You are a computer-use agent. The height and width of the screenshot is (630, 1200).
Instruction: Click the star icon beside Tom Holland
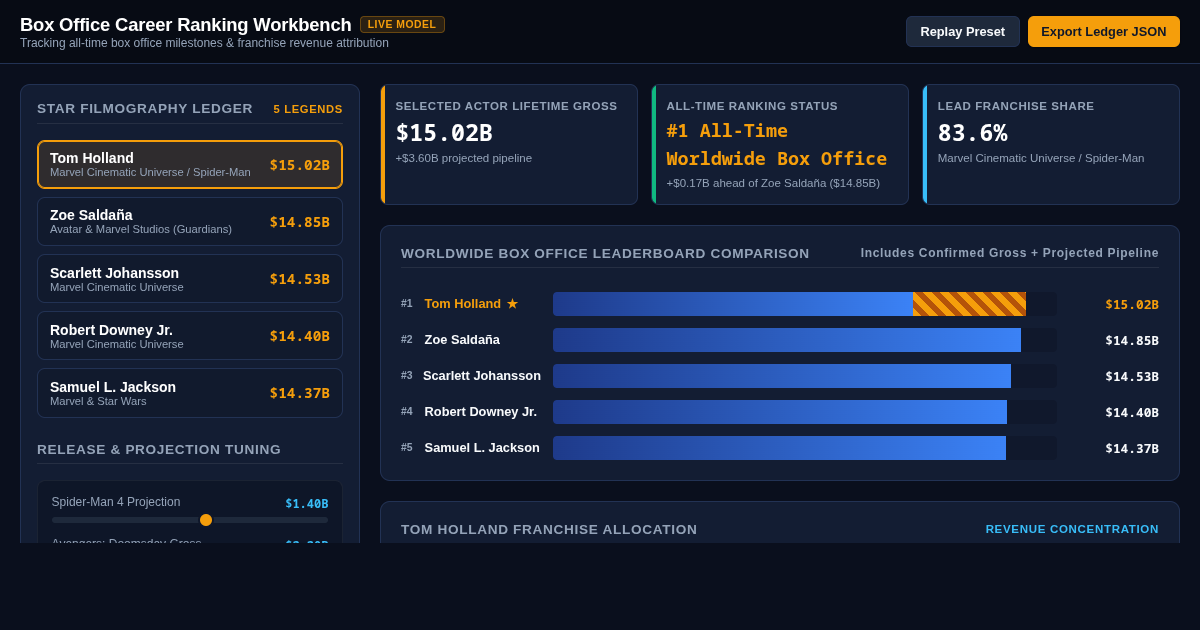pos(512,304)
